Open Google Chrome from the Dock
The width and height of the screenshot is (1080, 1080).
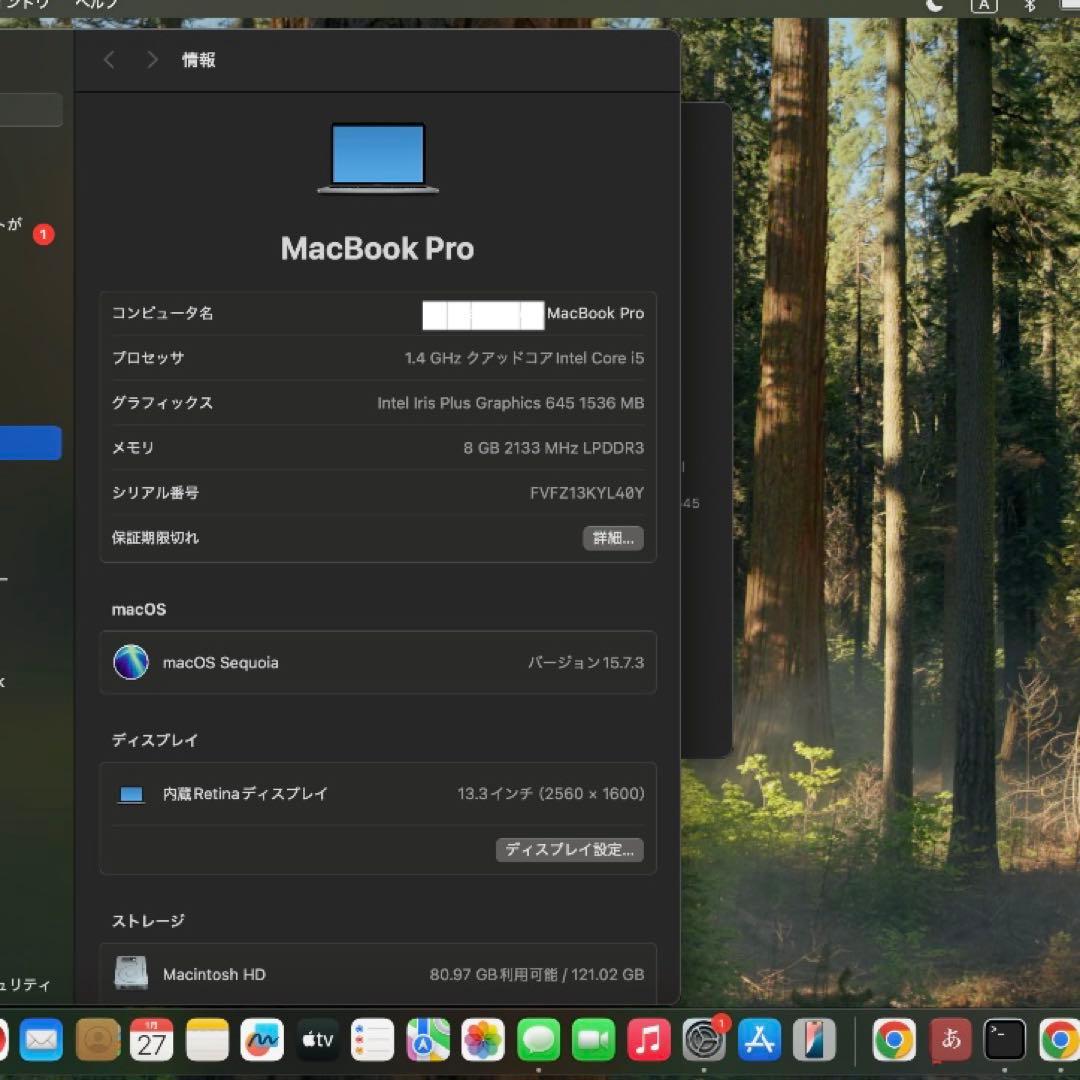894,1040
